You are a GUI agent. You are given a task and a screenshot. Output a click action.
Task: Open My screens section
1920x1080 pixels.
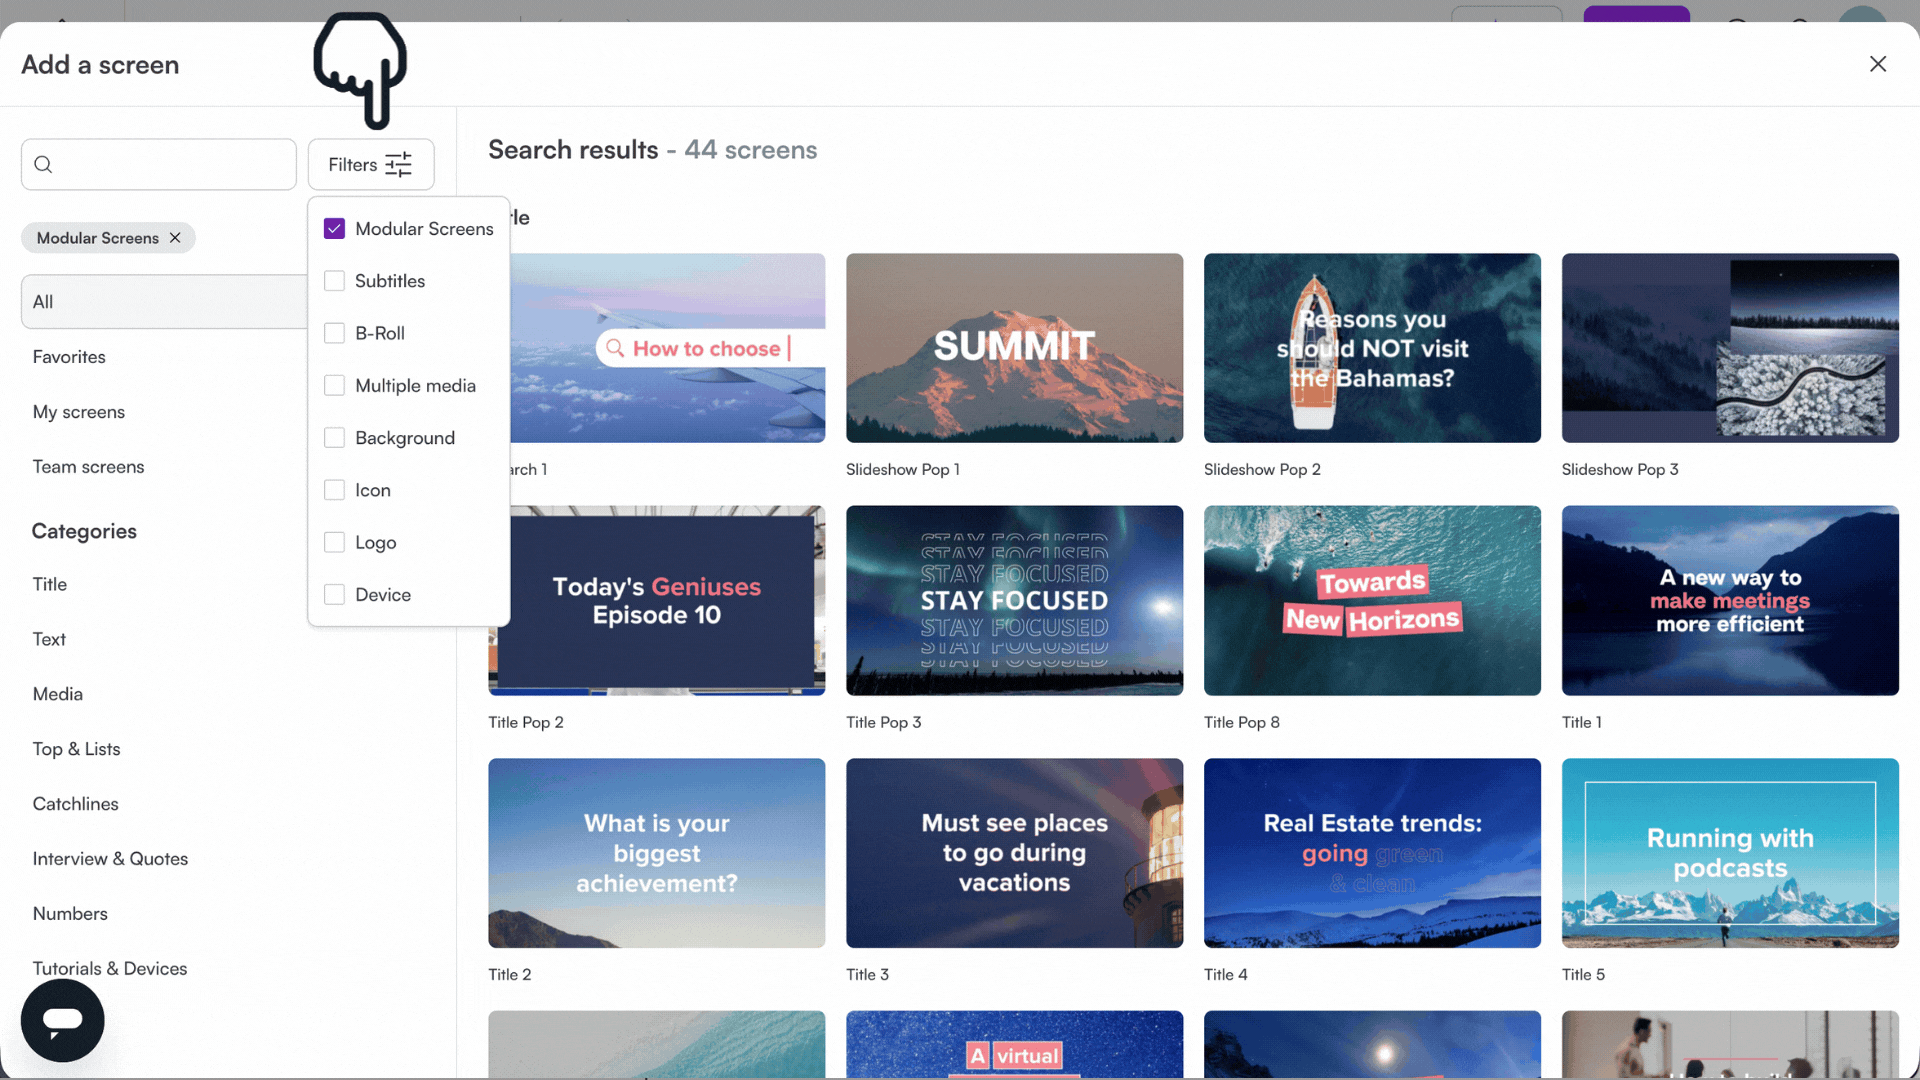point(79,411)
